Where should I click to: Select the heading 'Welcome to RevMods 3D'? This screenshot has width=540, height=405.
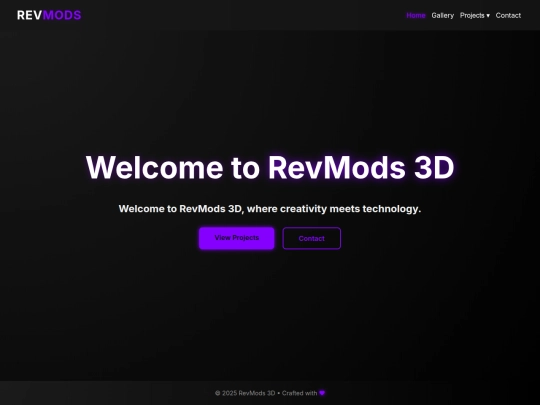270,167
